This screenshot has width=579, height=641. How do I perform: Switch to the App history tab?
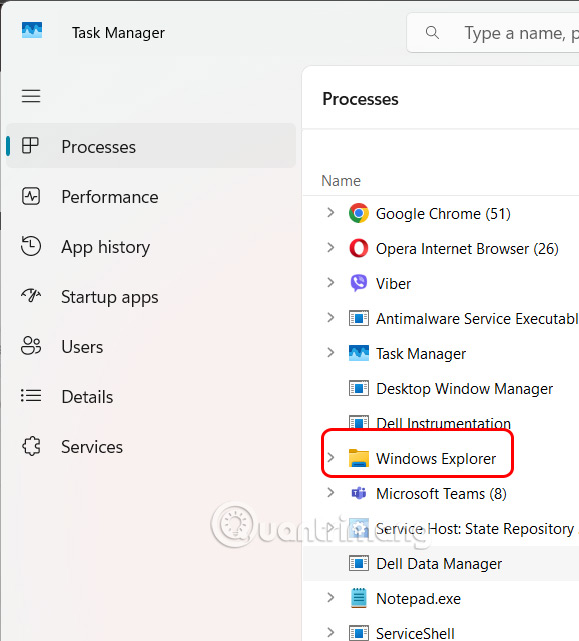pos(150,247)
